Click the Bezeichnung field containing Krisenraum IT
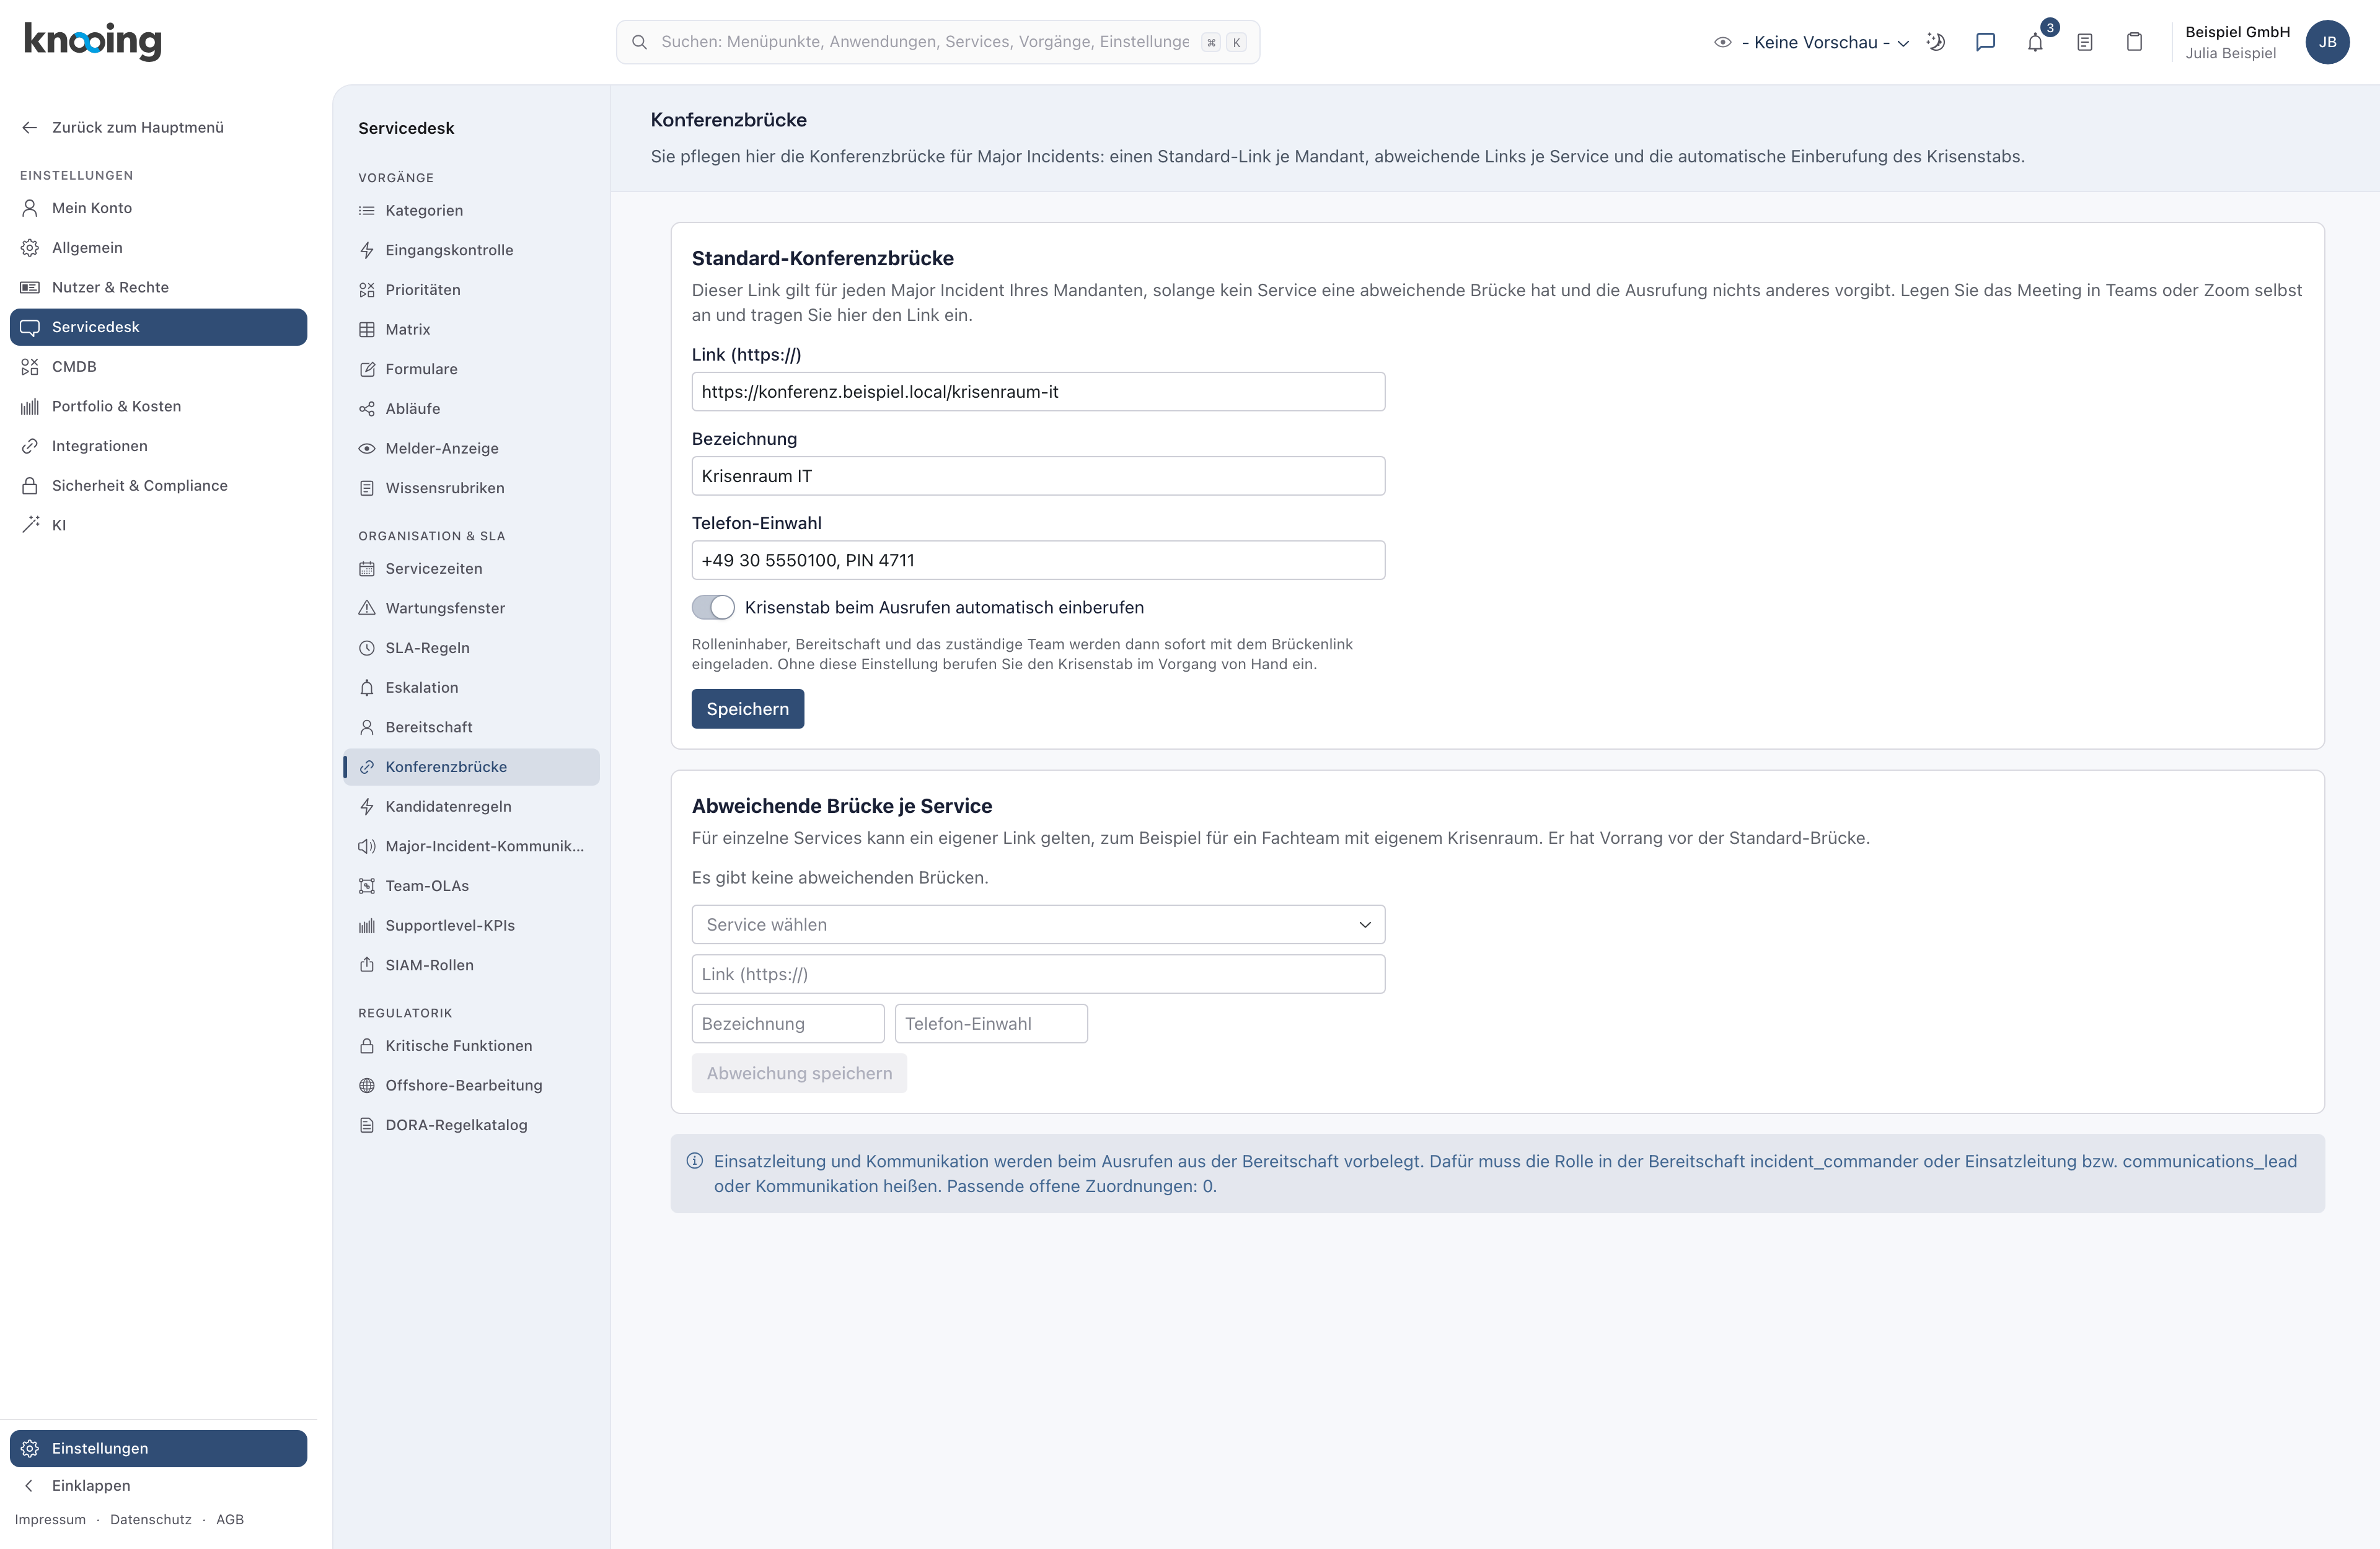Screen dimensions: 2380x1549 [1038, 476]
